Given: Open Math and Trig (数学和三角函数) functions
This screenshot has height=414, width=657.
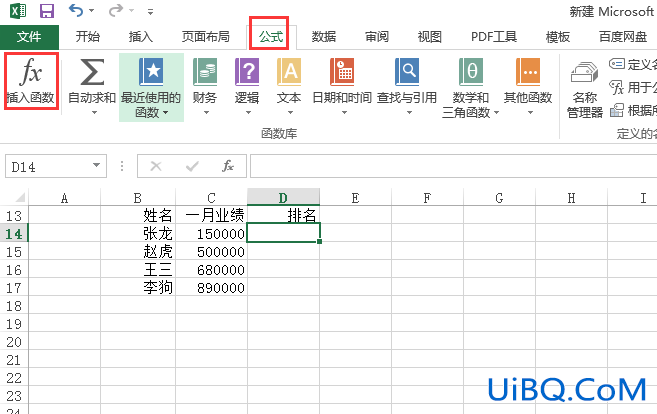Looking at the screenshot, I should 471,72.
